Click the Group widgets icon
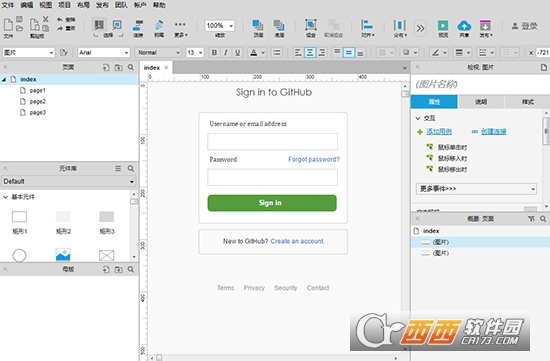Screen dimensions: 550x361 point(311,25)
